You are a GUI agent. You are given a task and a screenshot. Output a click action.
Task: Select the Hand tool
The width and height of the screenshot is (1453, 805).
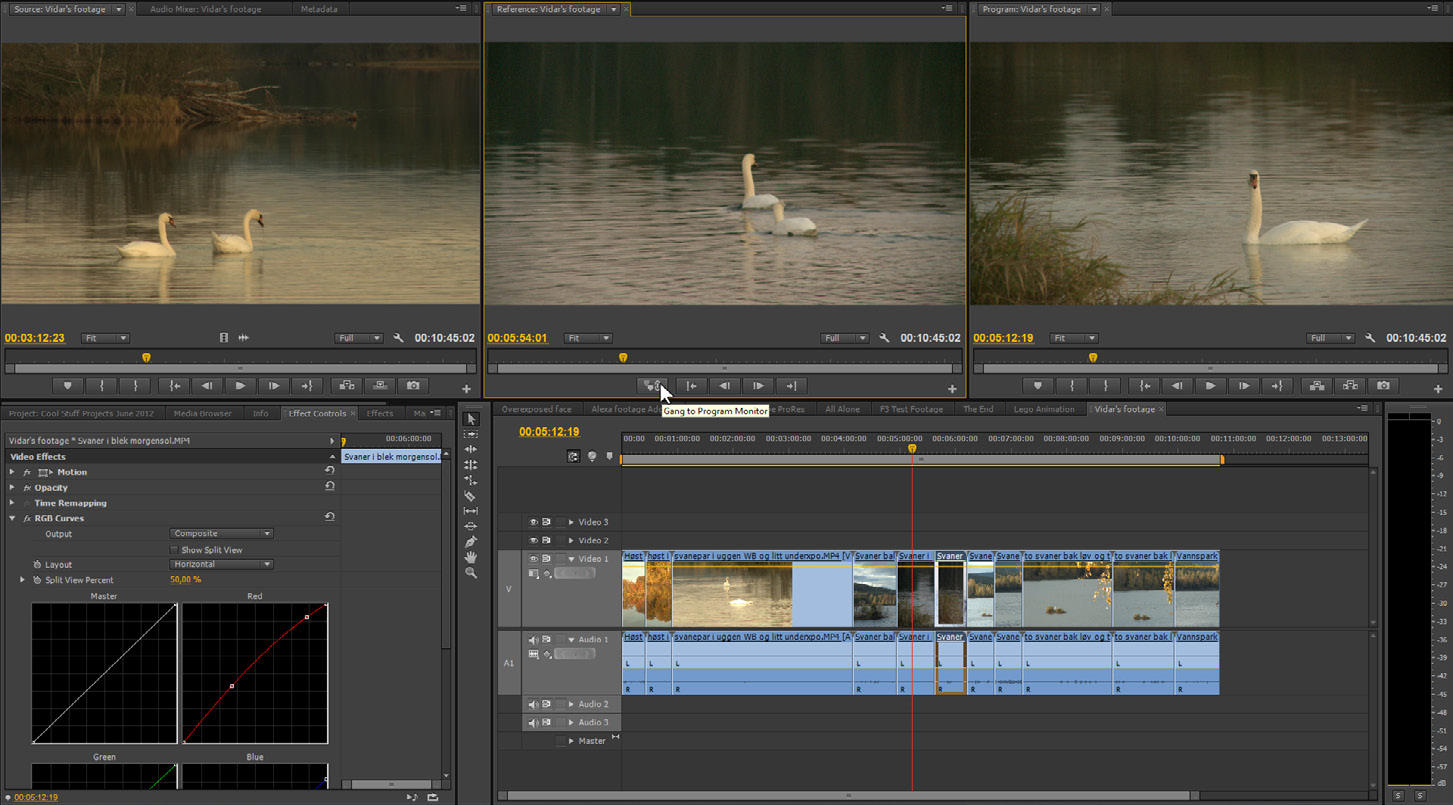tap(471, 557)
